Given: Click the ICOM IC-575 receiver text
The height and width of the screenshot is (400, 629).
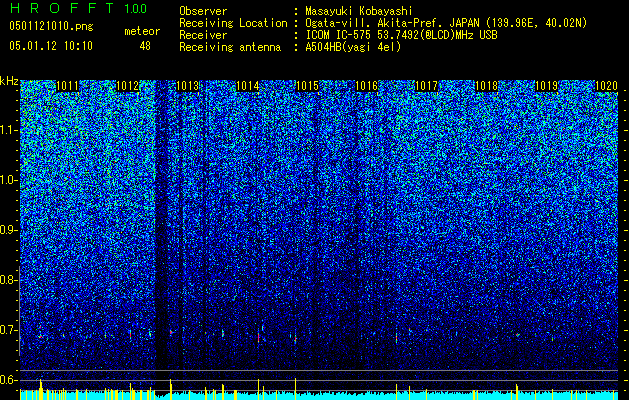Looking at the screenshot, I should pyautogui.click(x=401, y=35).
